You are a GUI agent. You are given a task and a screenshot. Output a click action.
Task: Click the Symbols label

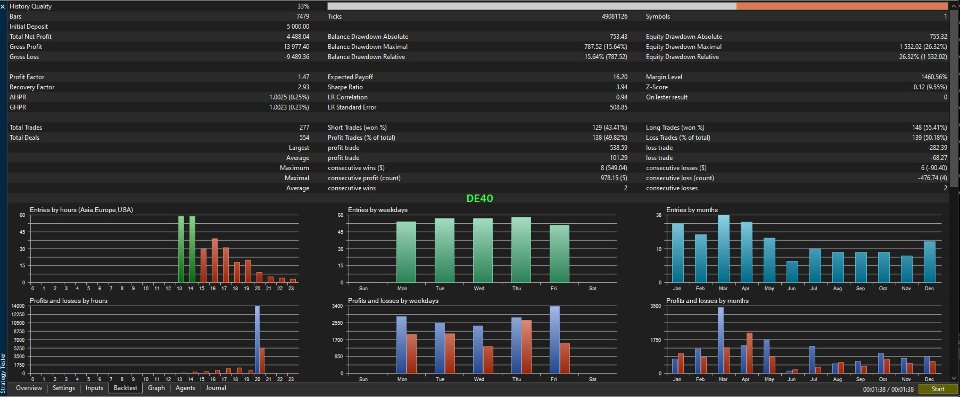pyautogui.click(x=658, y=17)
